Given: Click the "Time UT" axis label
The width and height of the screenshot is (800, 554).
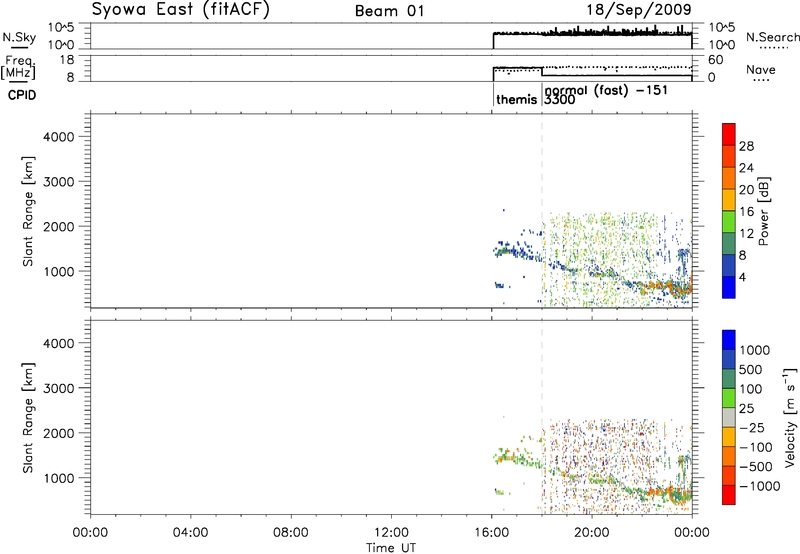Looking at the screenshot, I should [x=391, y=548].
